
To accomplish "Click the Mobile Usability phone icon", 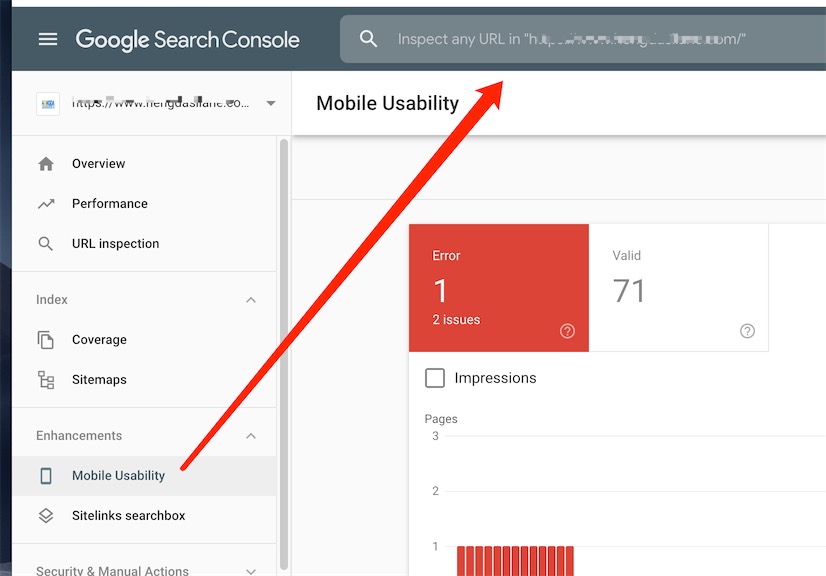I will point(46,476).
